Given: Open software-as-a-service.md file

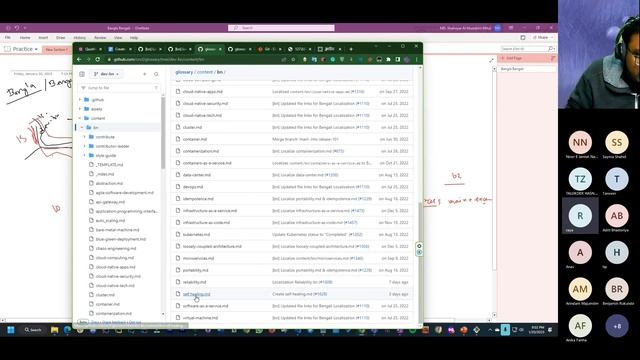Looking at the screenshot, I should click(x=205, y=306).
